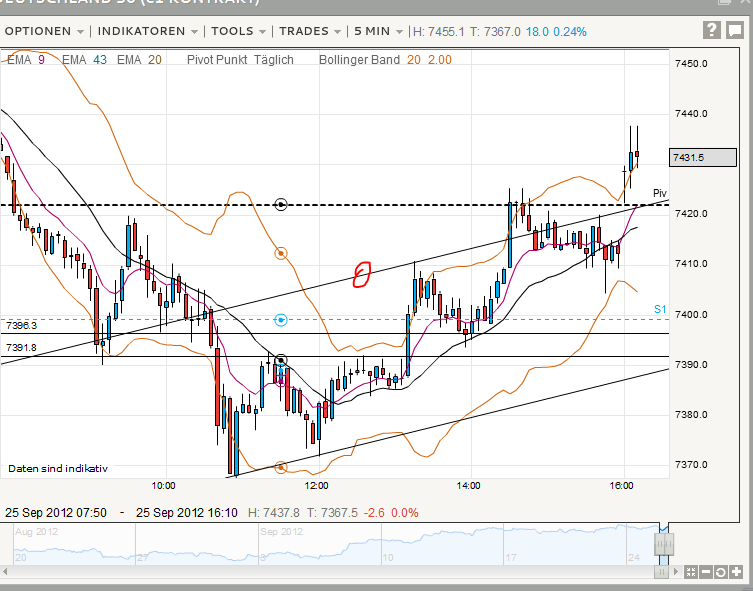Select the EMA 9 indicator label

(x=25, y=60)
